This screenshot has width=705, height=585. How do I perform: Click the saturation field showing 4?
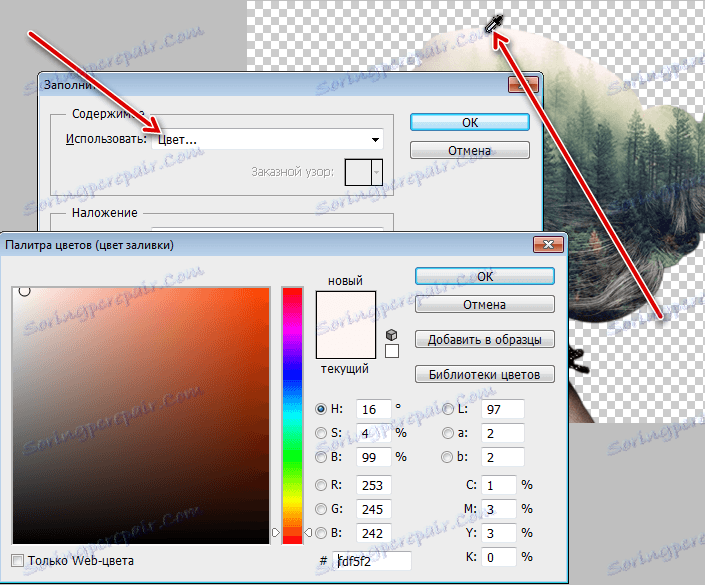click(374, 433)
